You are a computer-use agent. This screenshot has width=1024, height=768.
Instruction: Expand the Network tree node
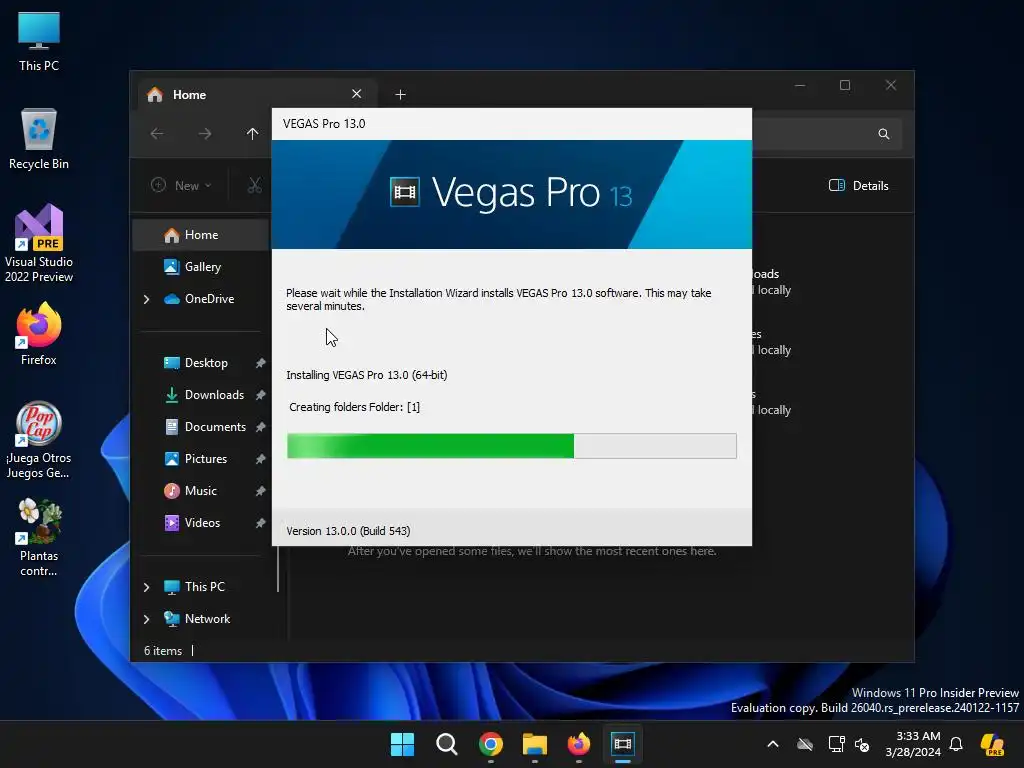click(x=146, y=619)
